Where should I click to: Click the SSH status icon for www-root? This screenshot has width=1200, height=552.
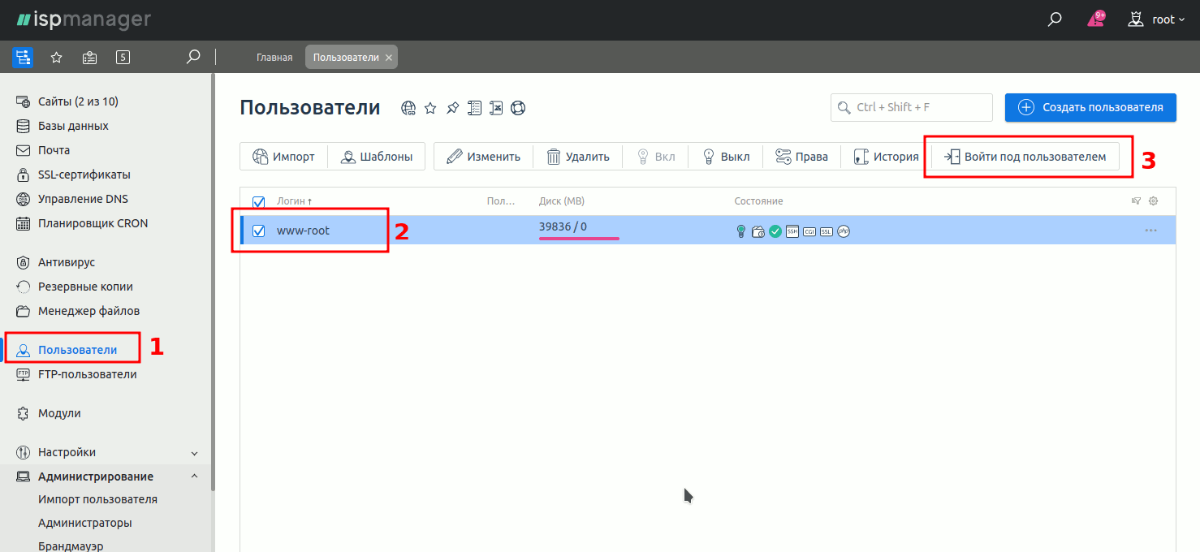pyautogui.click(x=792, y=231)
